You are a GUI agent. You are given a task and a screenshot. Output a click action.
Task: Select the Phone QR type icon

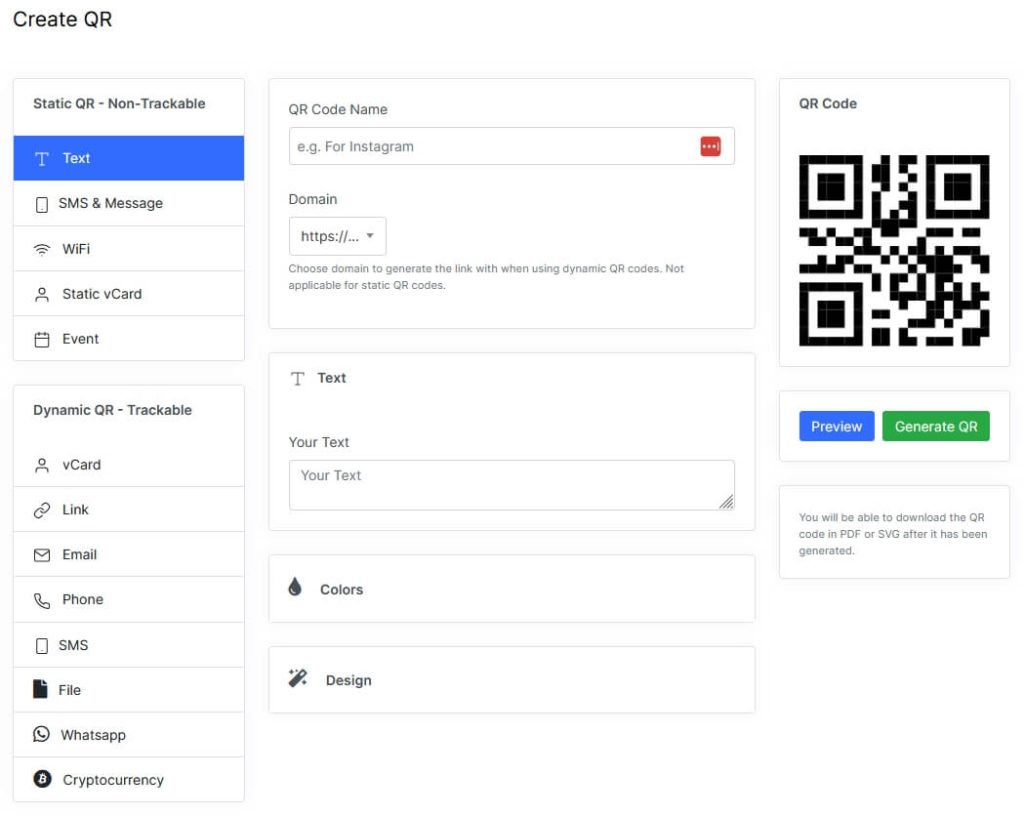coord(41,599)
